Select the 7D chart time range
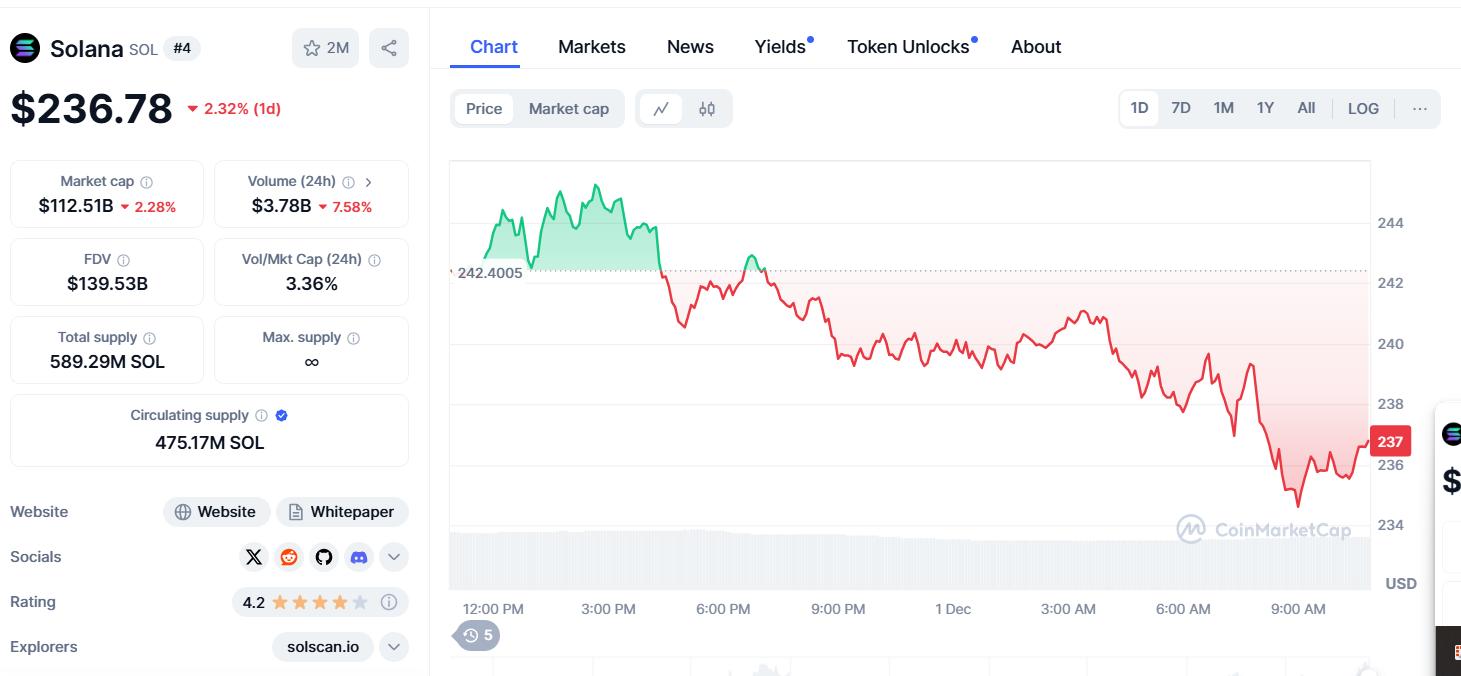1461x676 pixels. coord(1181,108)
